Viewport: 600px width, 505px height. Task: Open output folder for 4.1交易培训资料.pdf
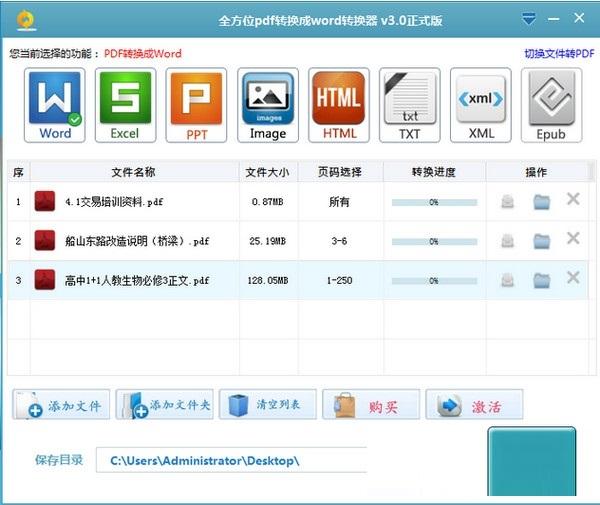(x=541, y=201)
